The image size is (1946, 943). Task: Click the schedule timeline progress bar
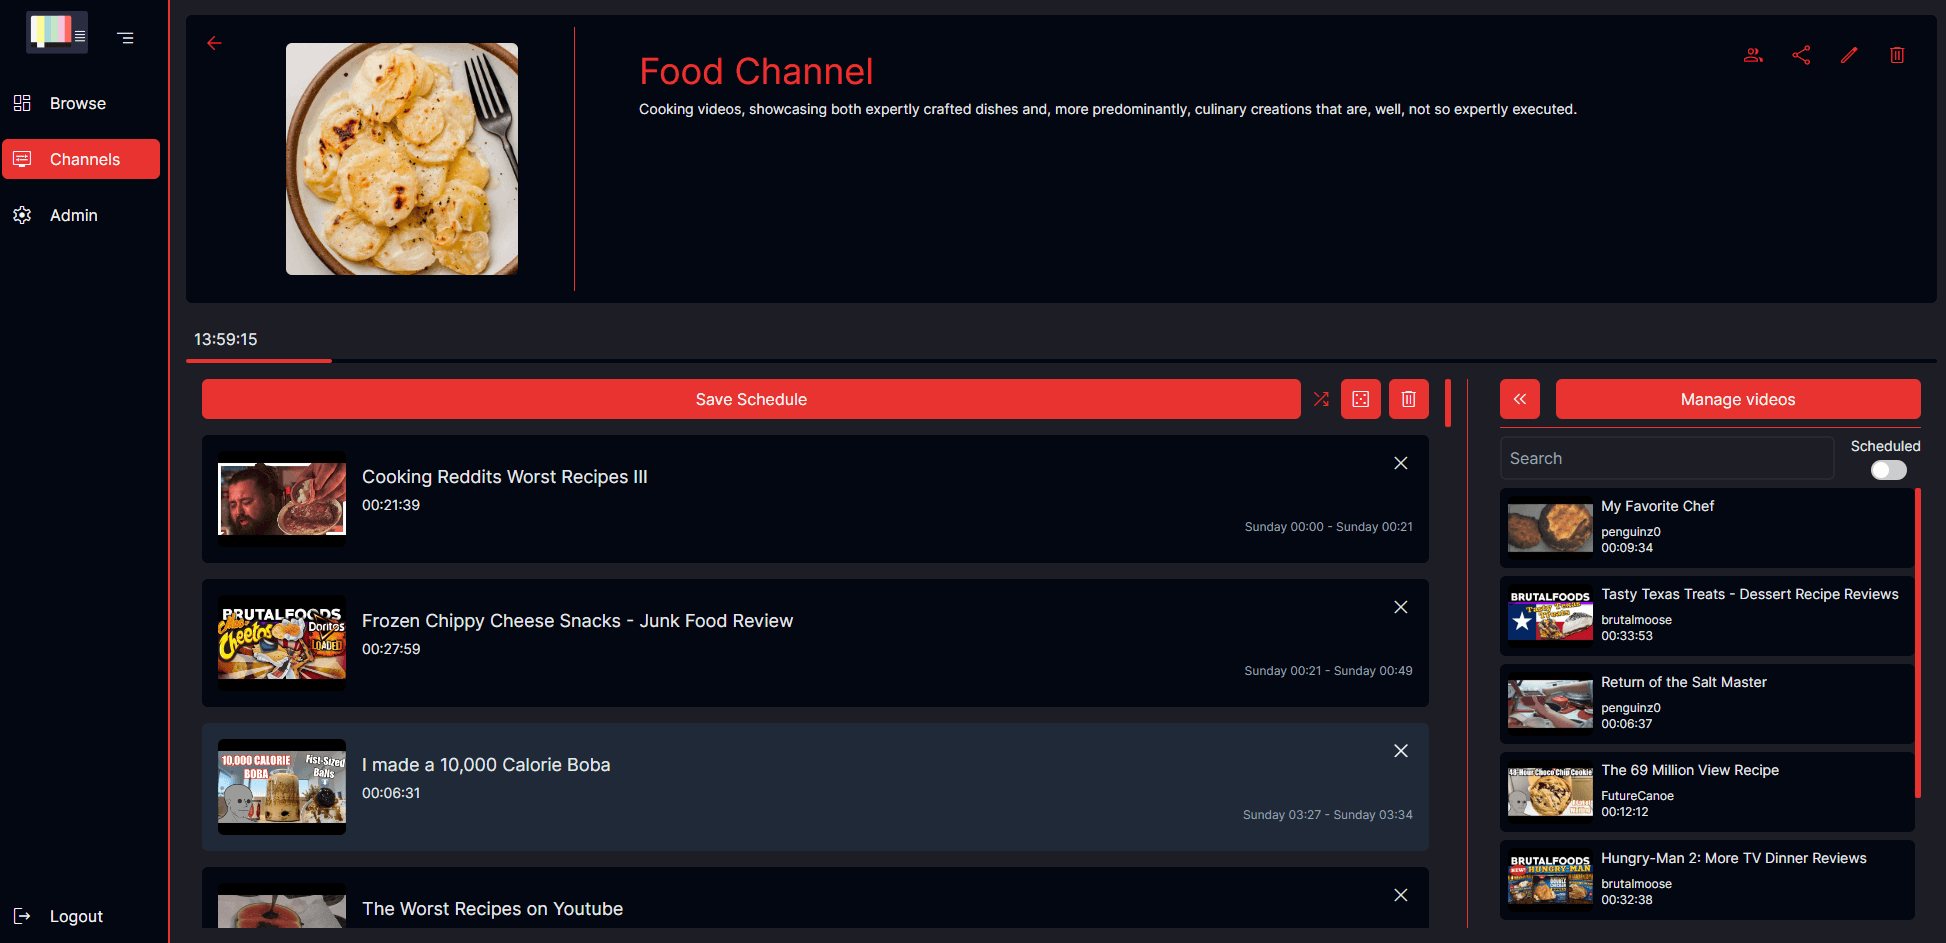[x=1060, y=360]
